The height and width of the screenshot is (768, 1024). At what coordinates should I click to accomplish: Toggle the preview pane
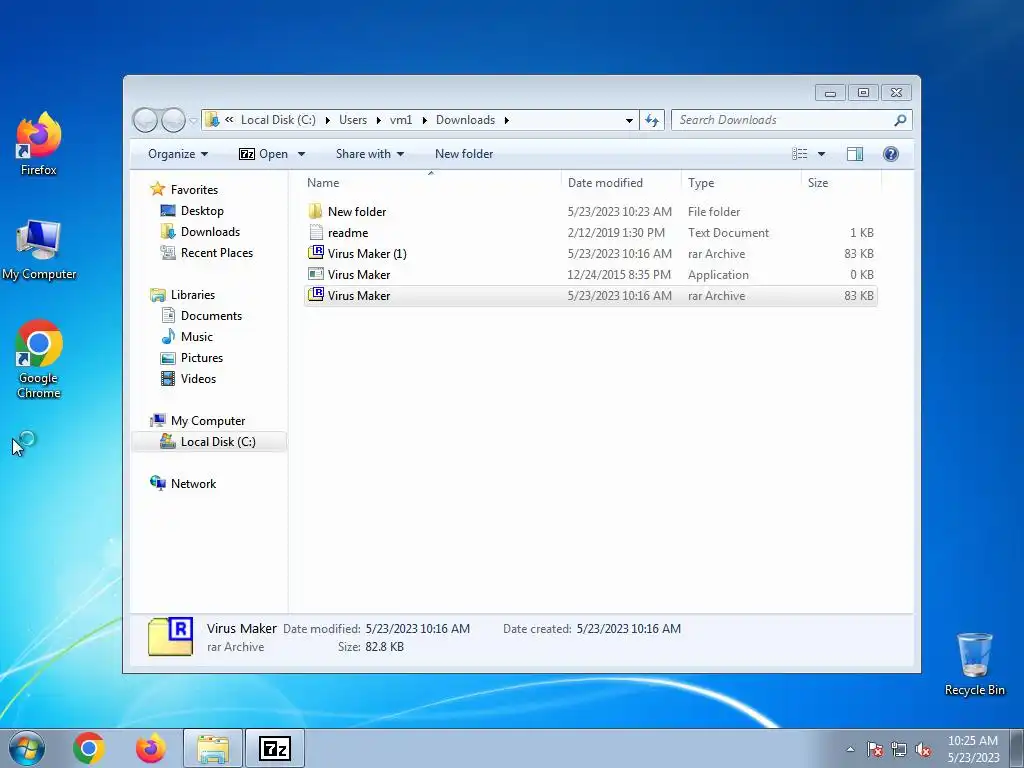[x=855, y=154]
